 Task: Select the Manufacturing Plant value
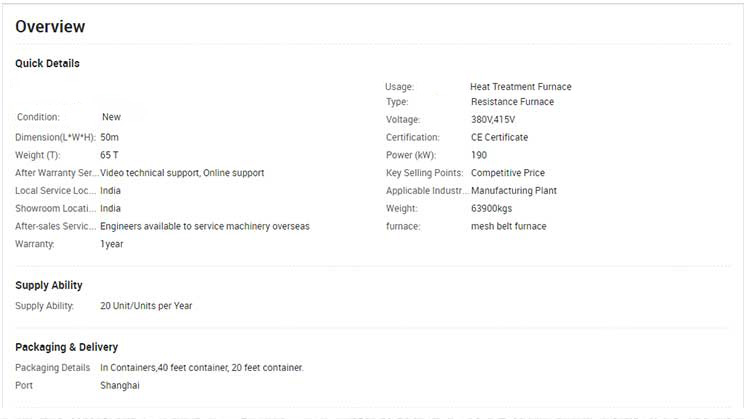[513, 191]
